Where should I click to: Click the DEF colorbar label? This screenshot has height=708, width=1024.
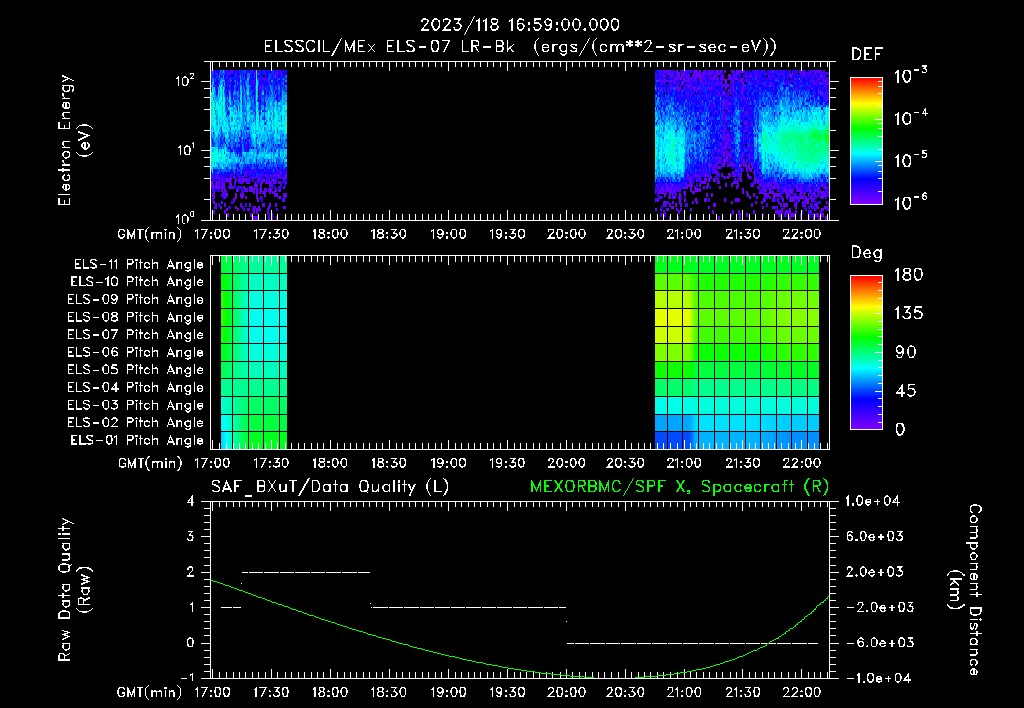tap(867, 54)
